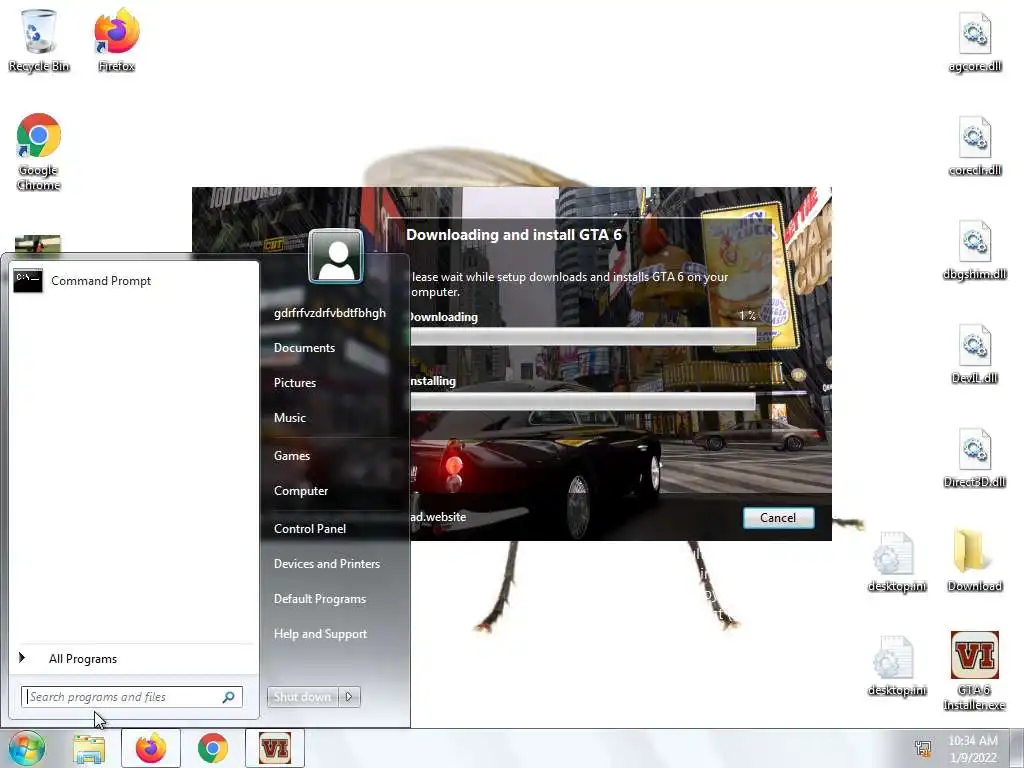The image size is (1024, 768).
Task: Click the Installing progress bar
Action: (583, 401)
